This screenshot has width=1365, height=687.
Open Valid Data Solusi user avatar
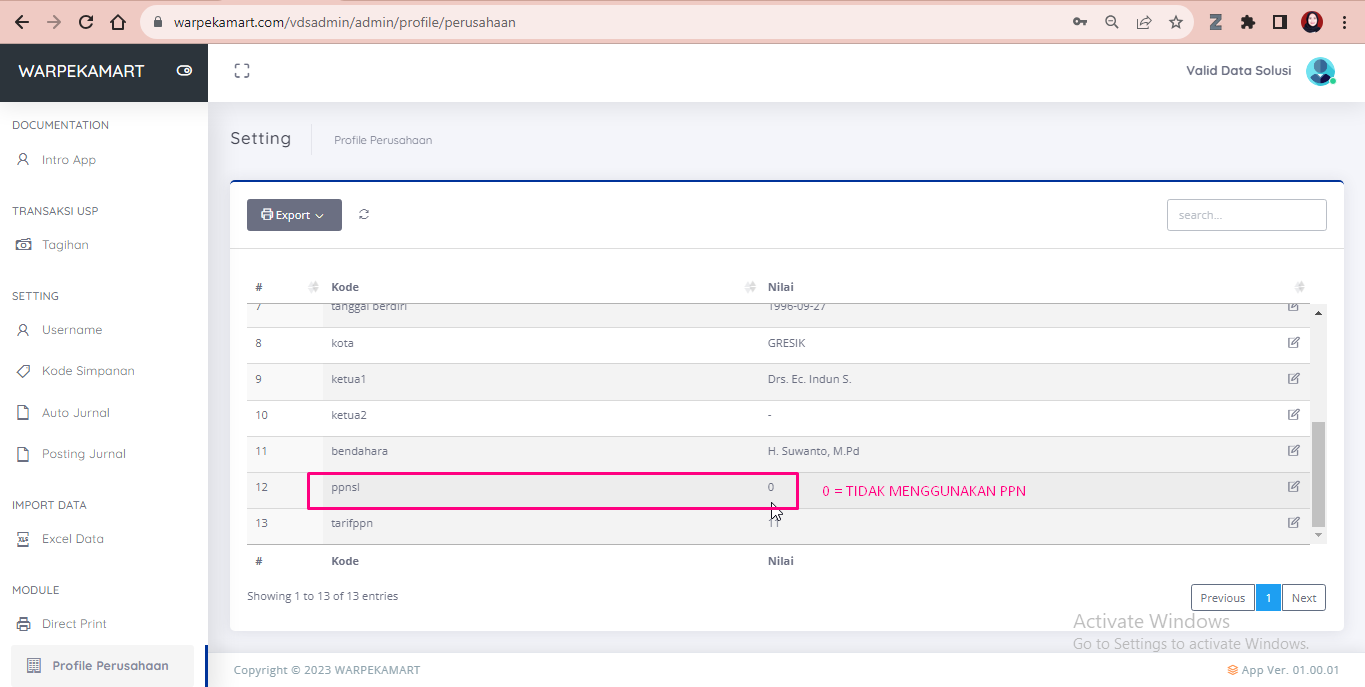point(1320,71)
